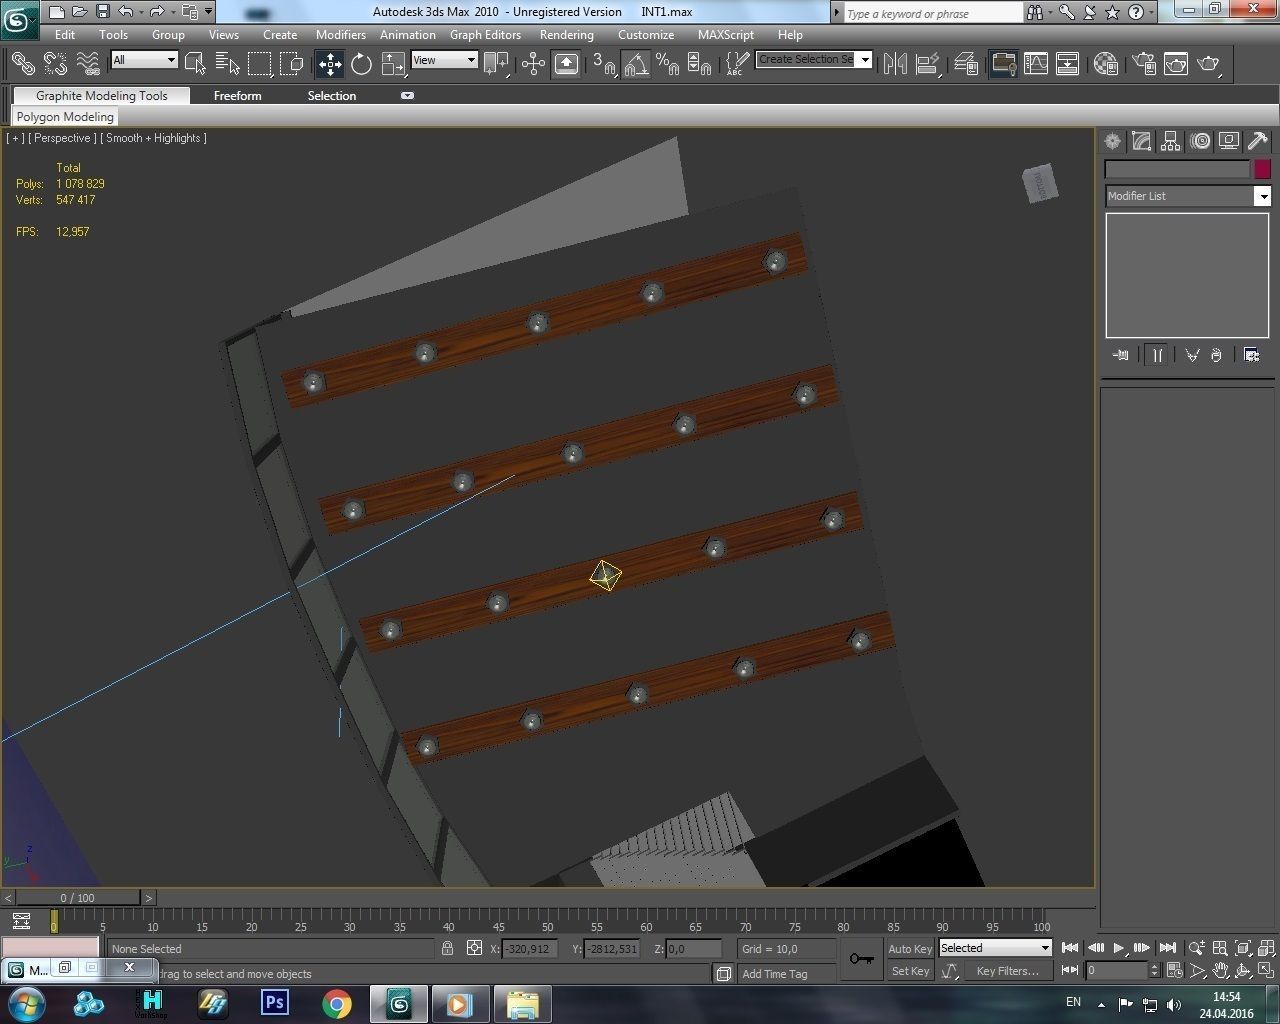This screenshot has width=1280, height=1024.
Task: Open Rendered Frame Window icon
Action: coord(1175,64)
